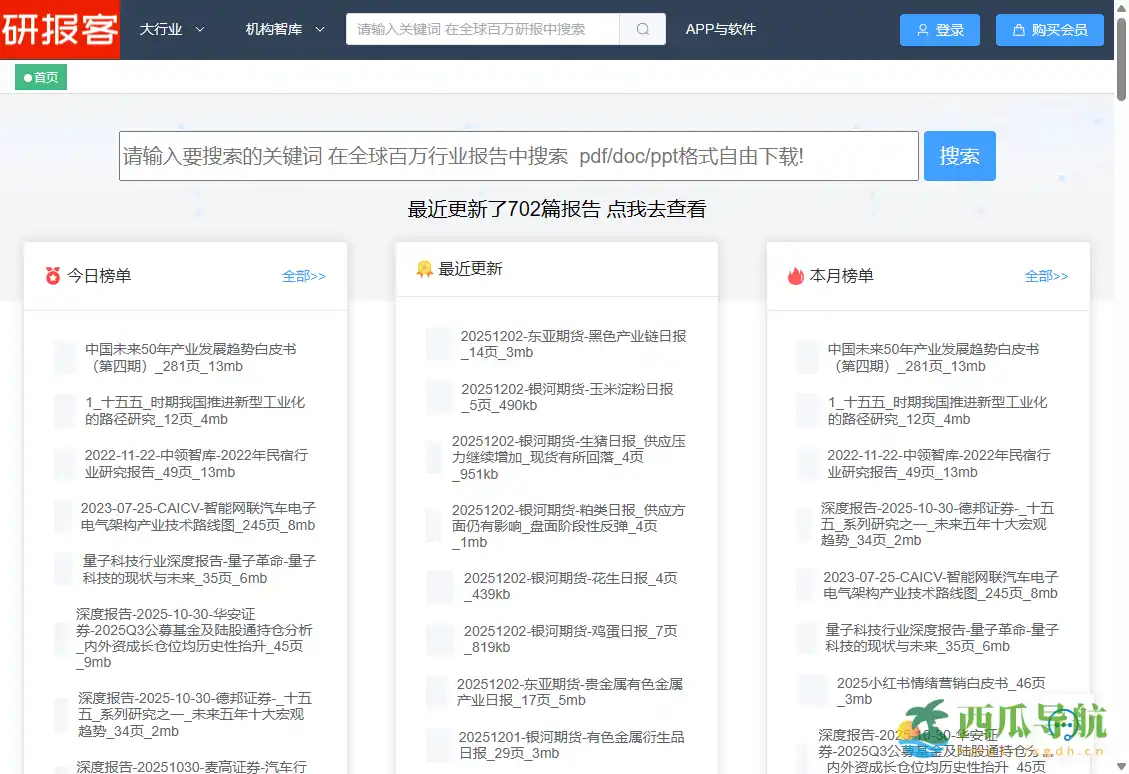Open the APP与软件 menu

coord(720,30)
